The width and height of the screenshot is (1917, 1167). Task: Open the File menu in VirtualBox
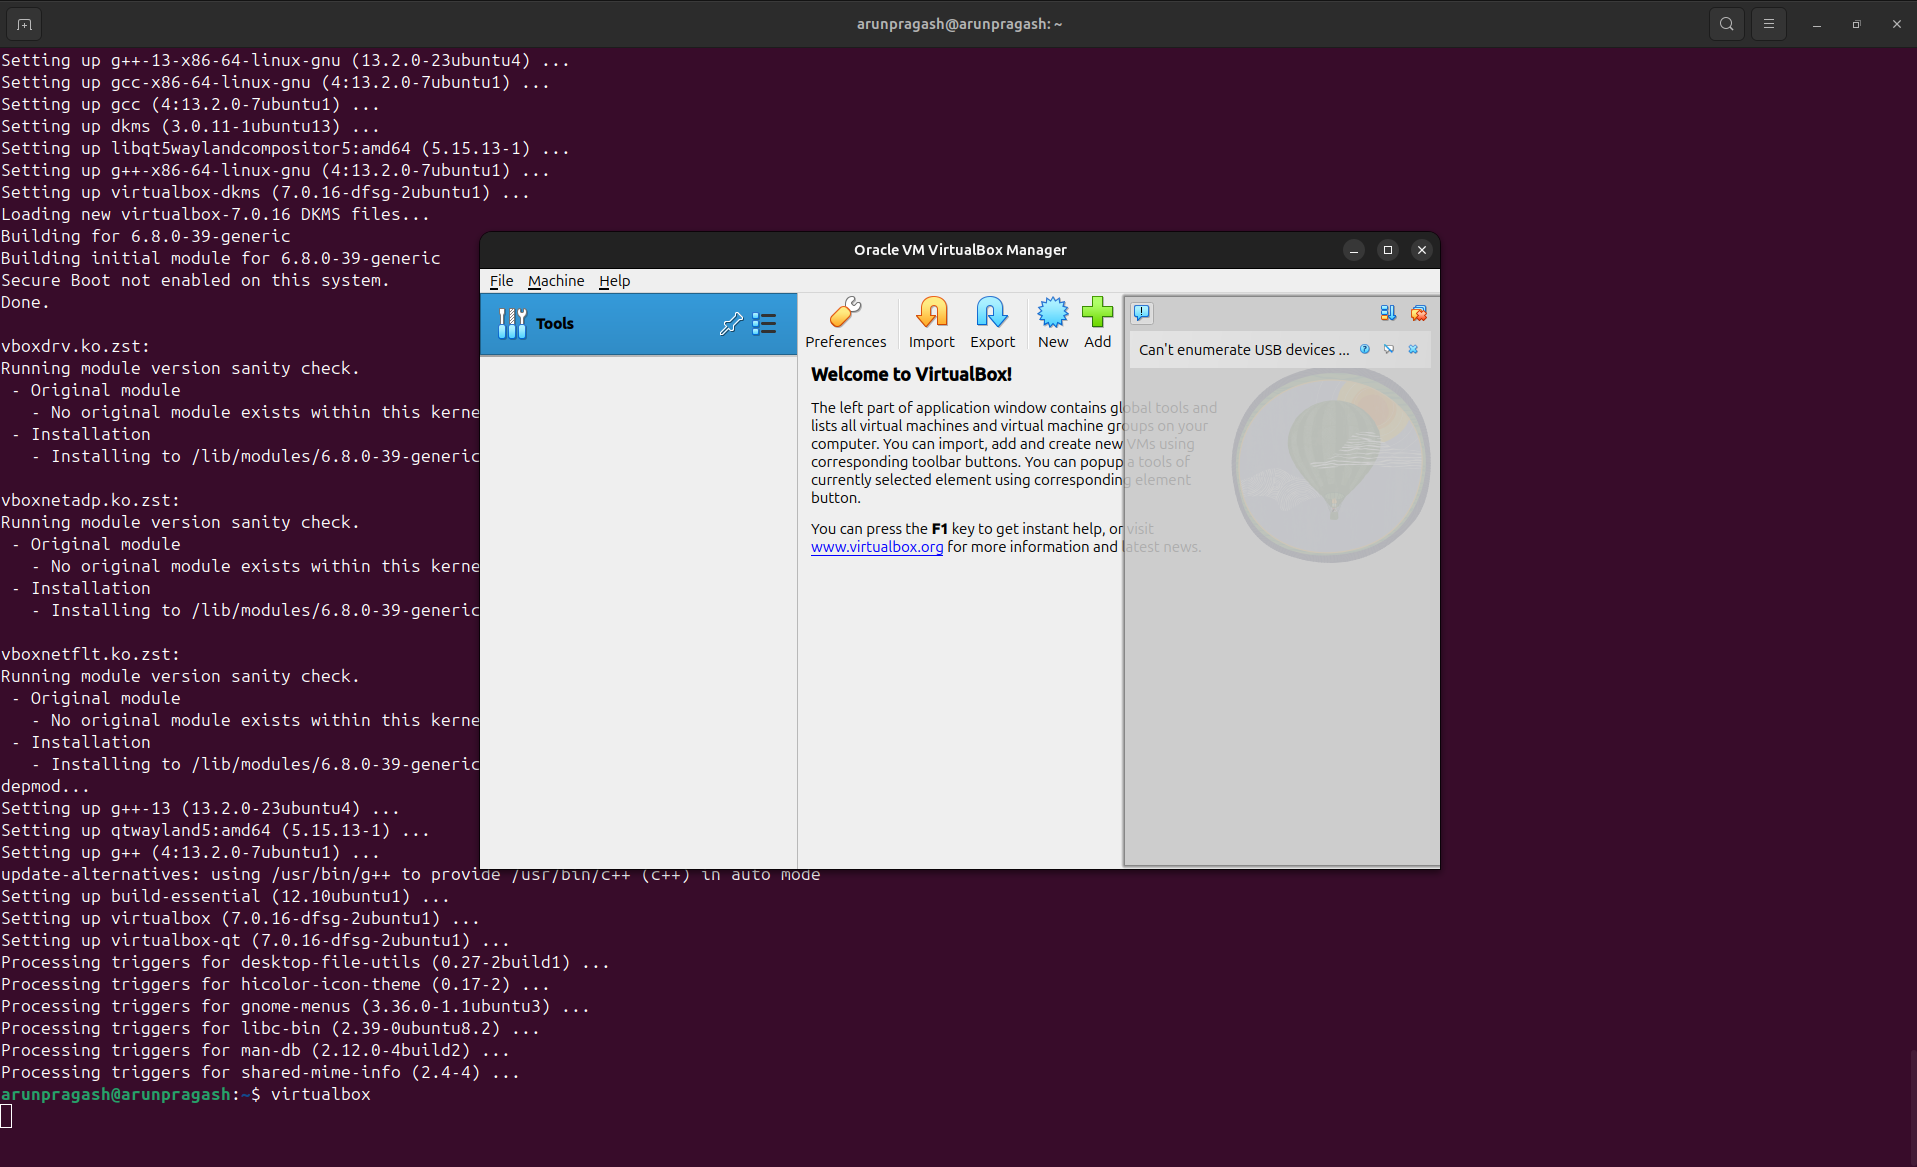point(501,281)
